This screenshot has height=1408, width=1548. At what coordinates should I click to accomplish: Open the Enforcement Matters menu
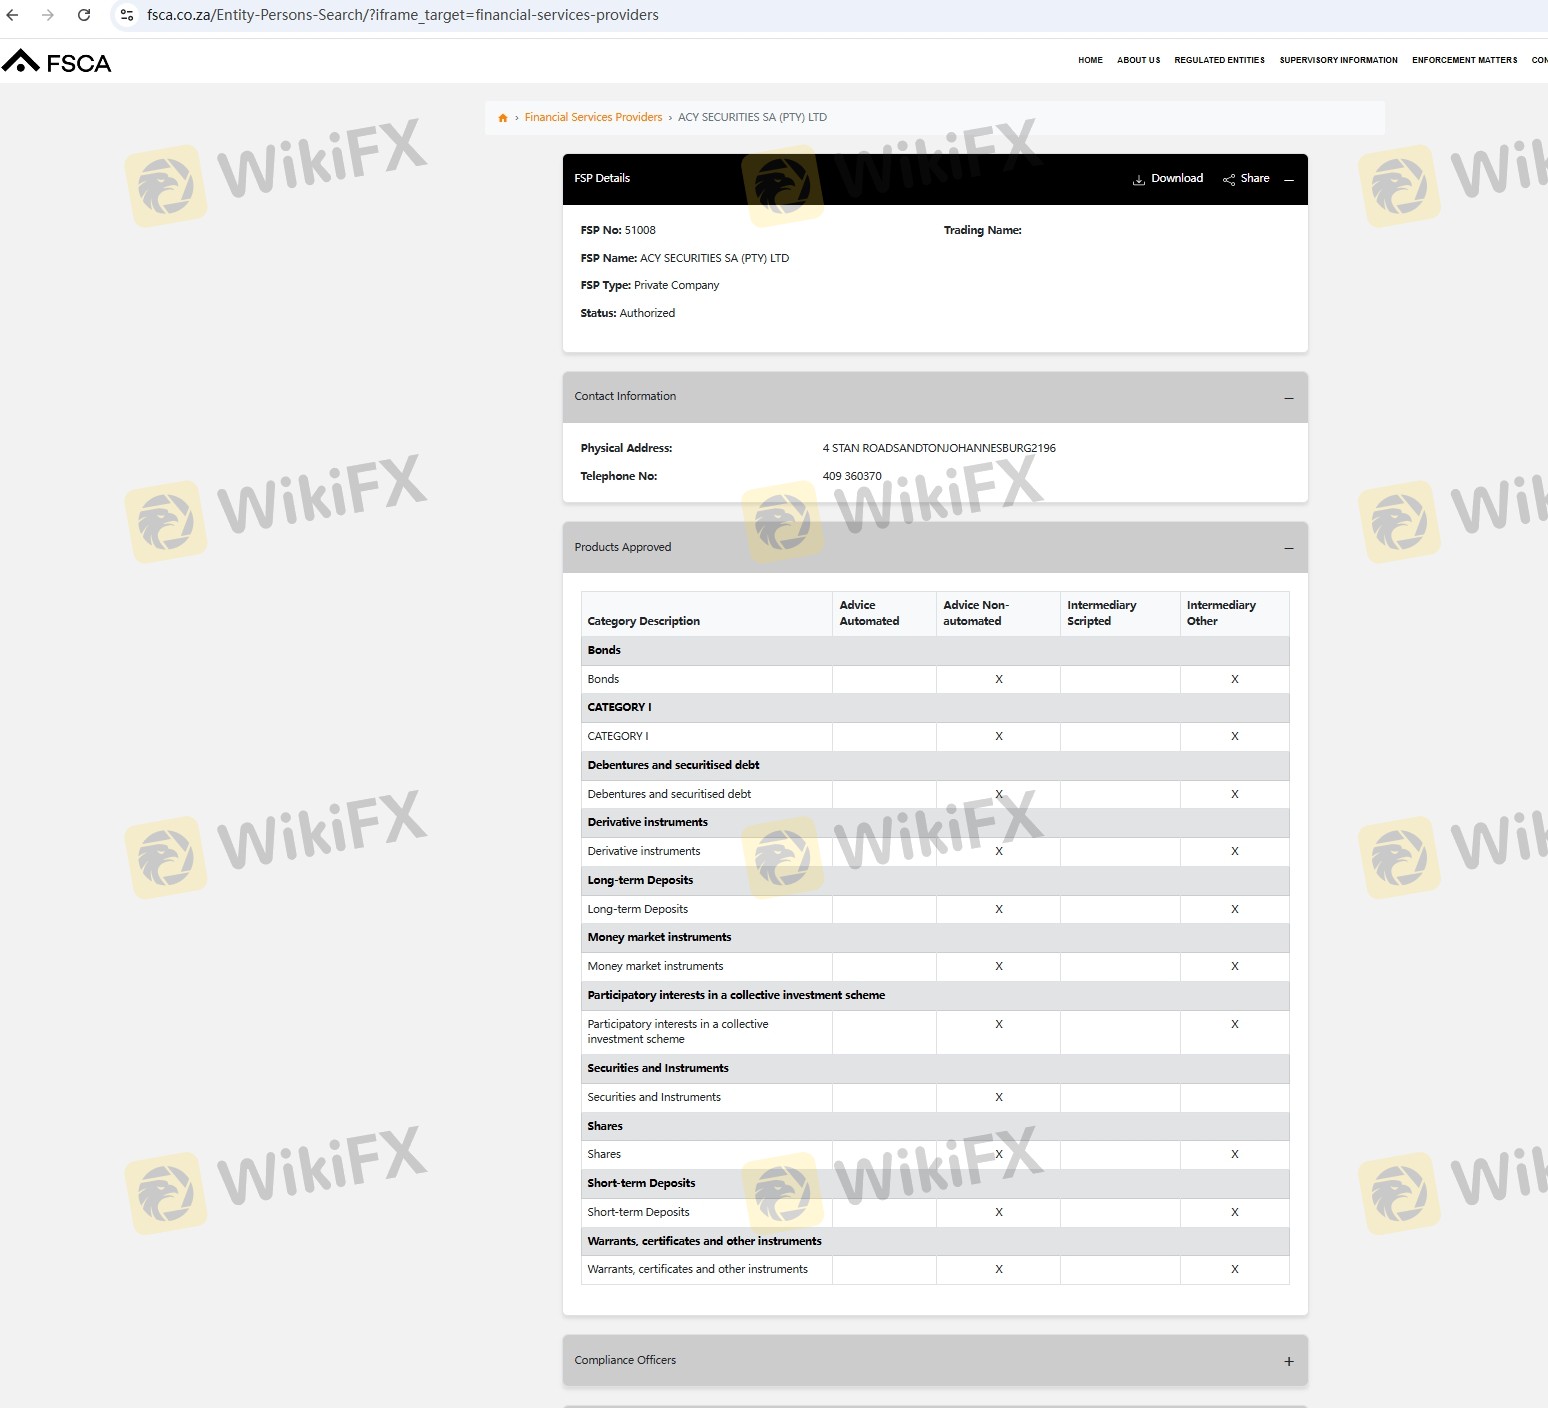point(1464,60)
